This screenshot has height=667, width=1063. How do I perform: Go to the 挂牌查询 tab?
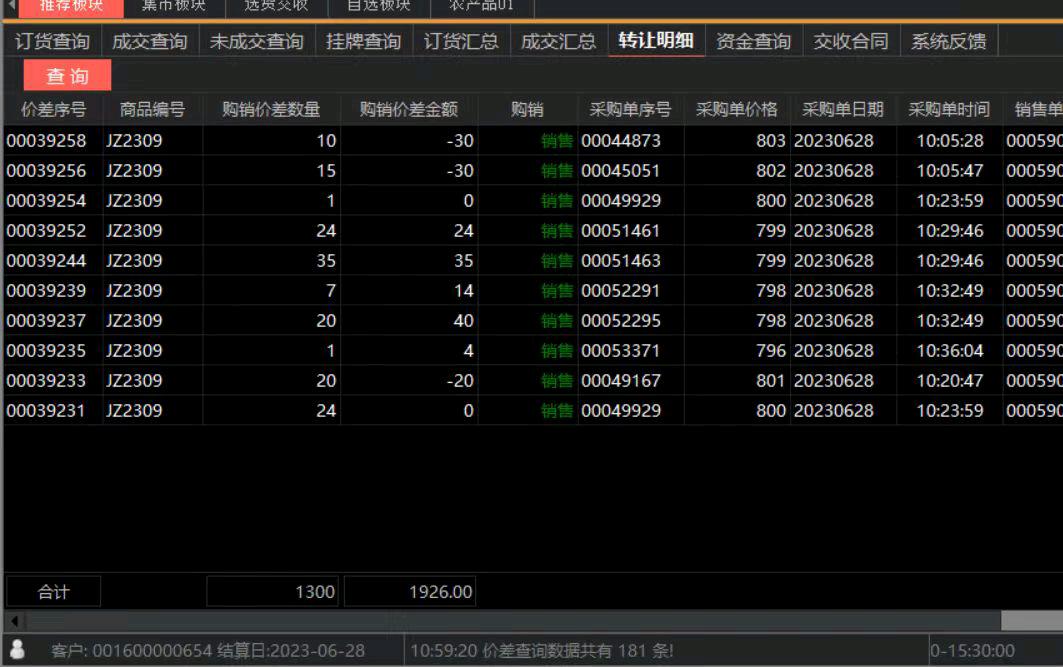(x=363, y=41)
